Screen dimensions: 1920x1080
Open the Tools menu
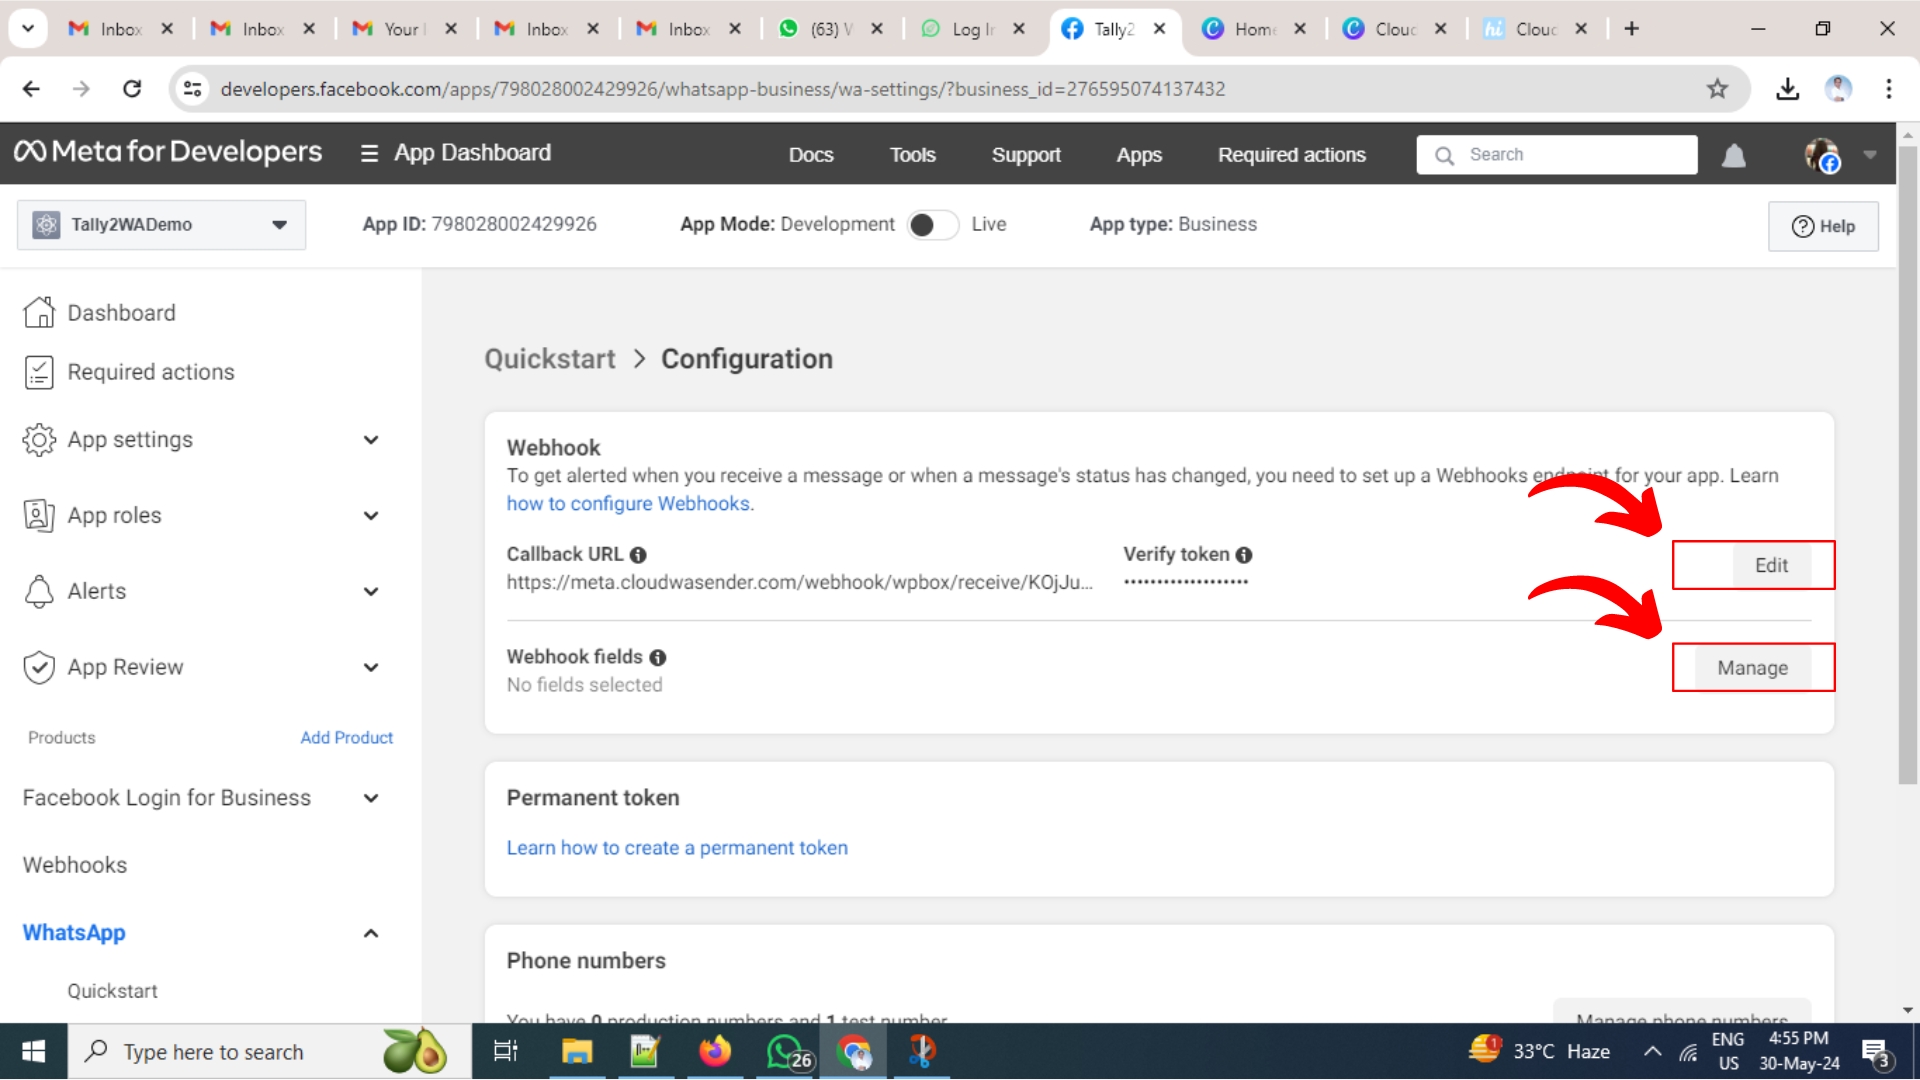coord(913,155)
